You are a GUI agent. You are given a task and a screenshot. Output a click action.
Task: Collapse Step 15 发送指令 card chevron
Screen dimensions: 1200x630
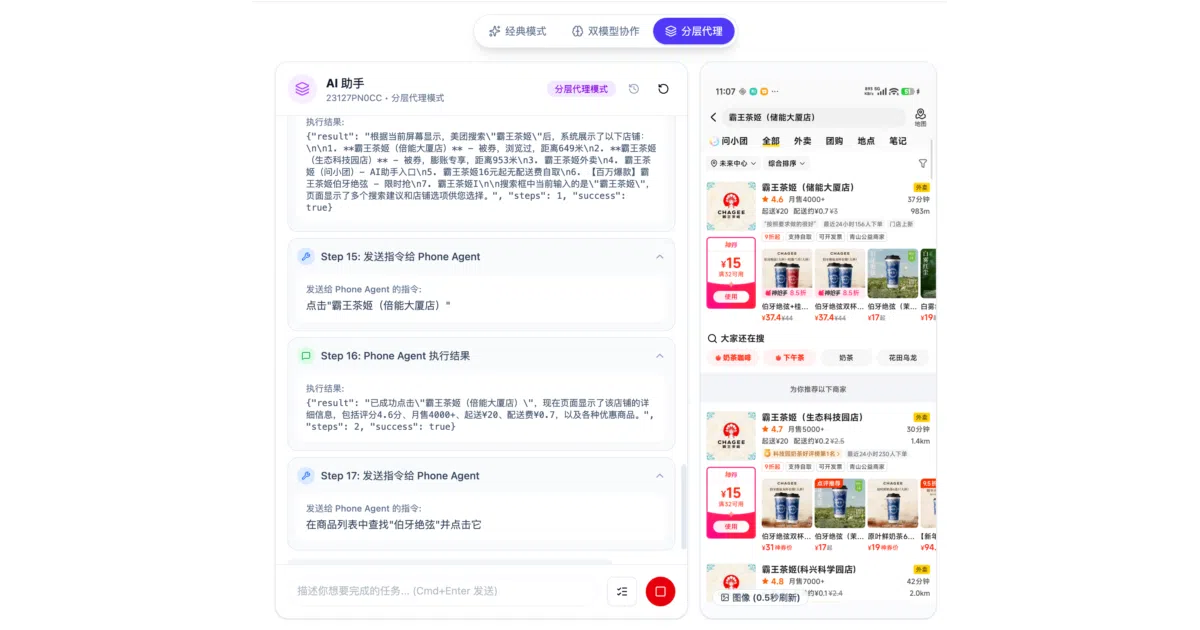[x=660, y=257]
